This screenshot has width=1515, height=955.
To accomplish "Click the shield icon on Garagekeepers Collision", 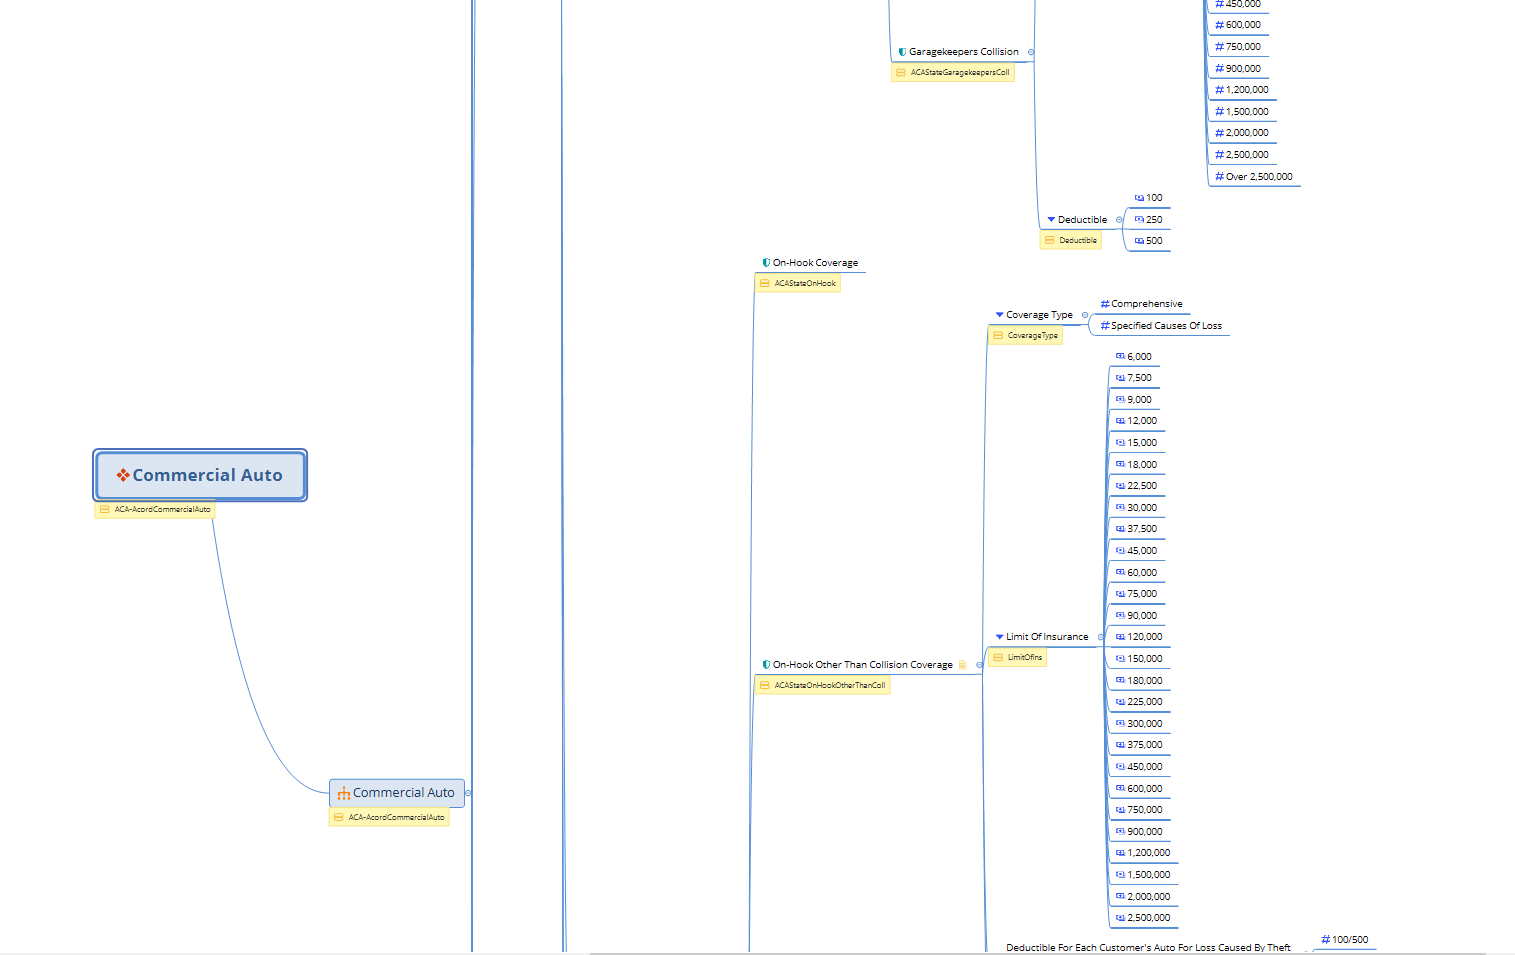I will tap(902, 52).
